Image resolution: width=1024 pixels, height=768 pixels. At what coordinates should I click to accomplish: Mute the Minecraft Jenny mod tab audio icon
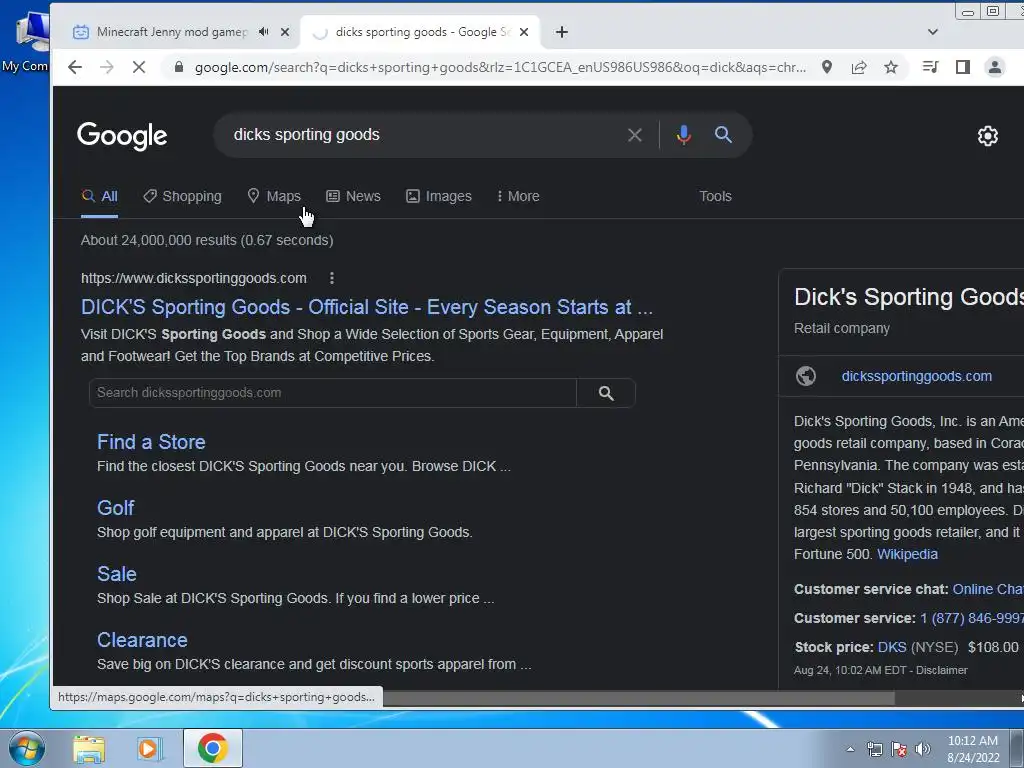coord(264,32)
